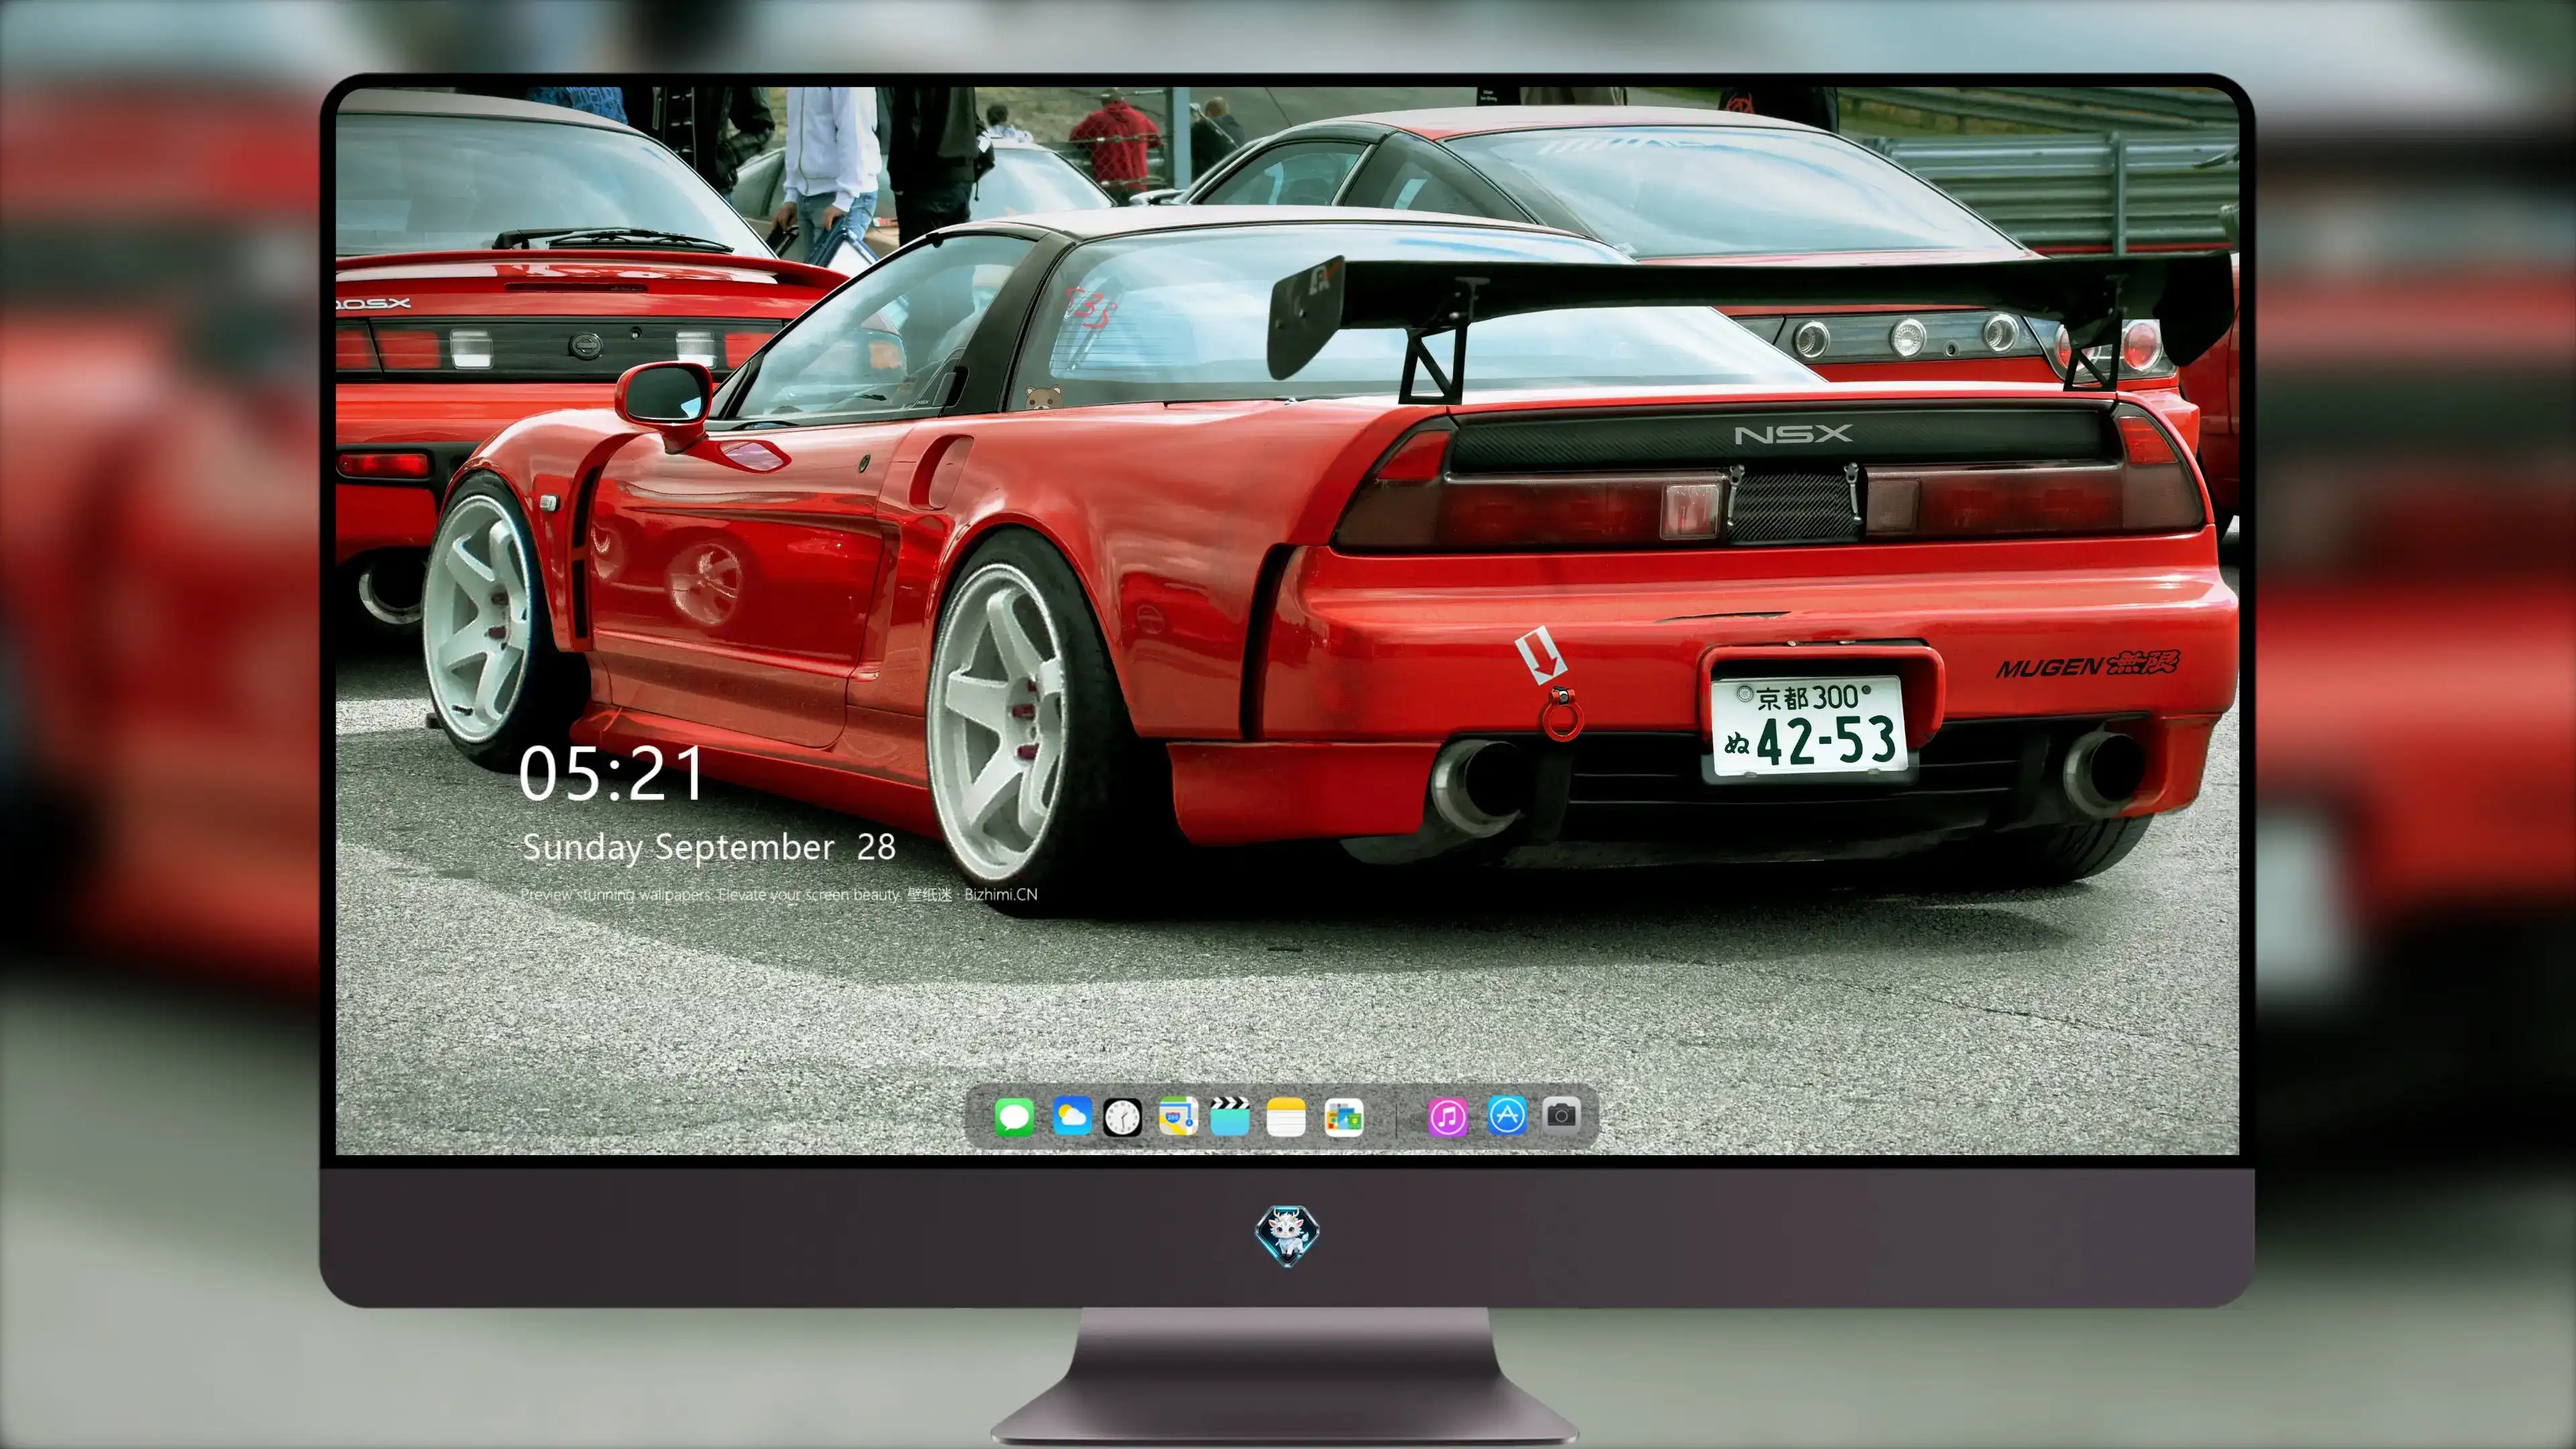Launch the Weather app from the dock
The image size is (2576, 1449).
pos(1071,1116)
